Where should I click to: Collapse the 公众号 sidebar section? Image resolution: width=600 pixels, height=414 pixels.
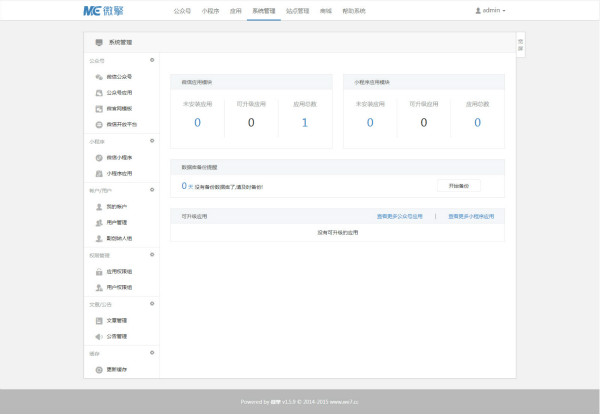[152, 60]
